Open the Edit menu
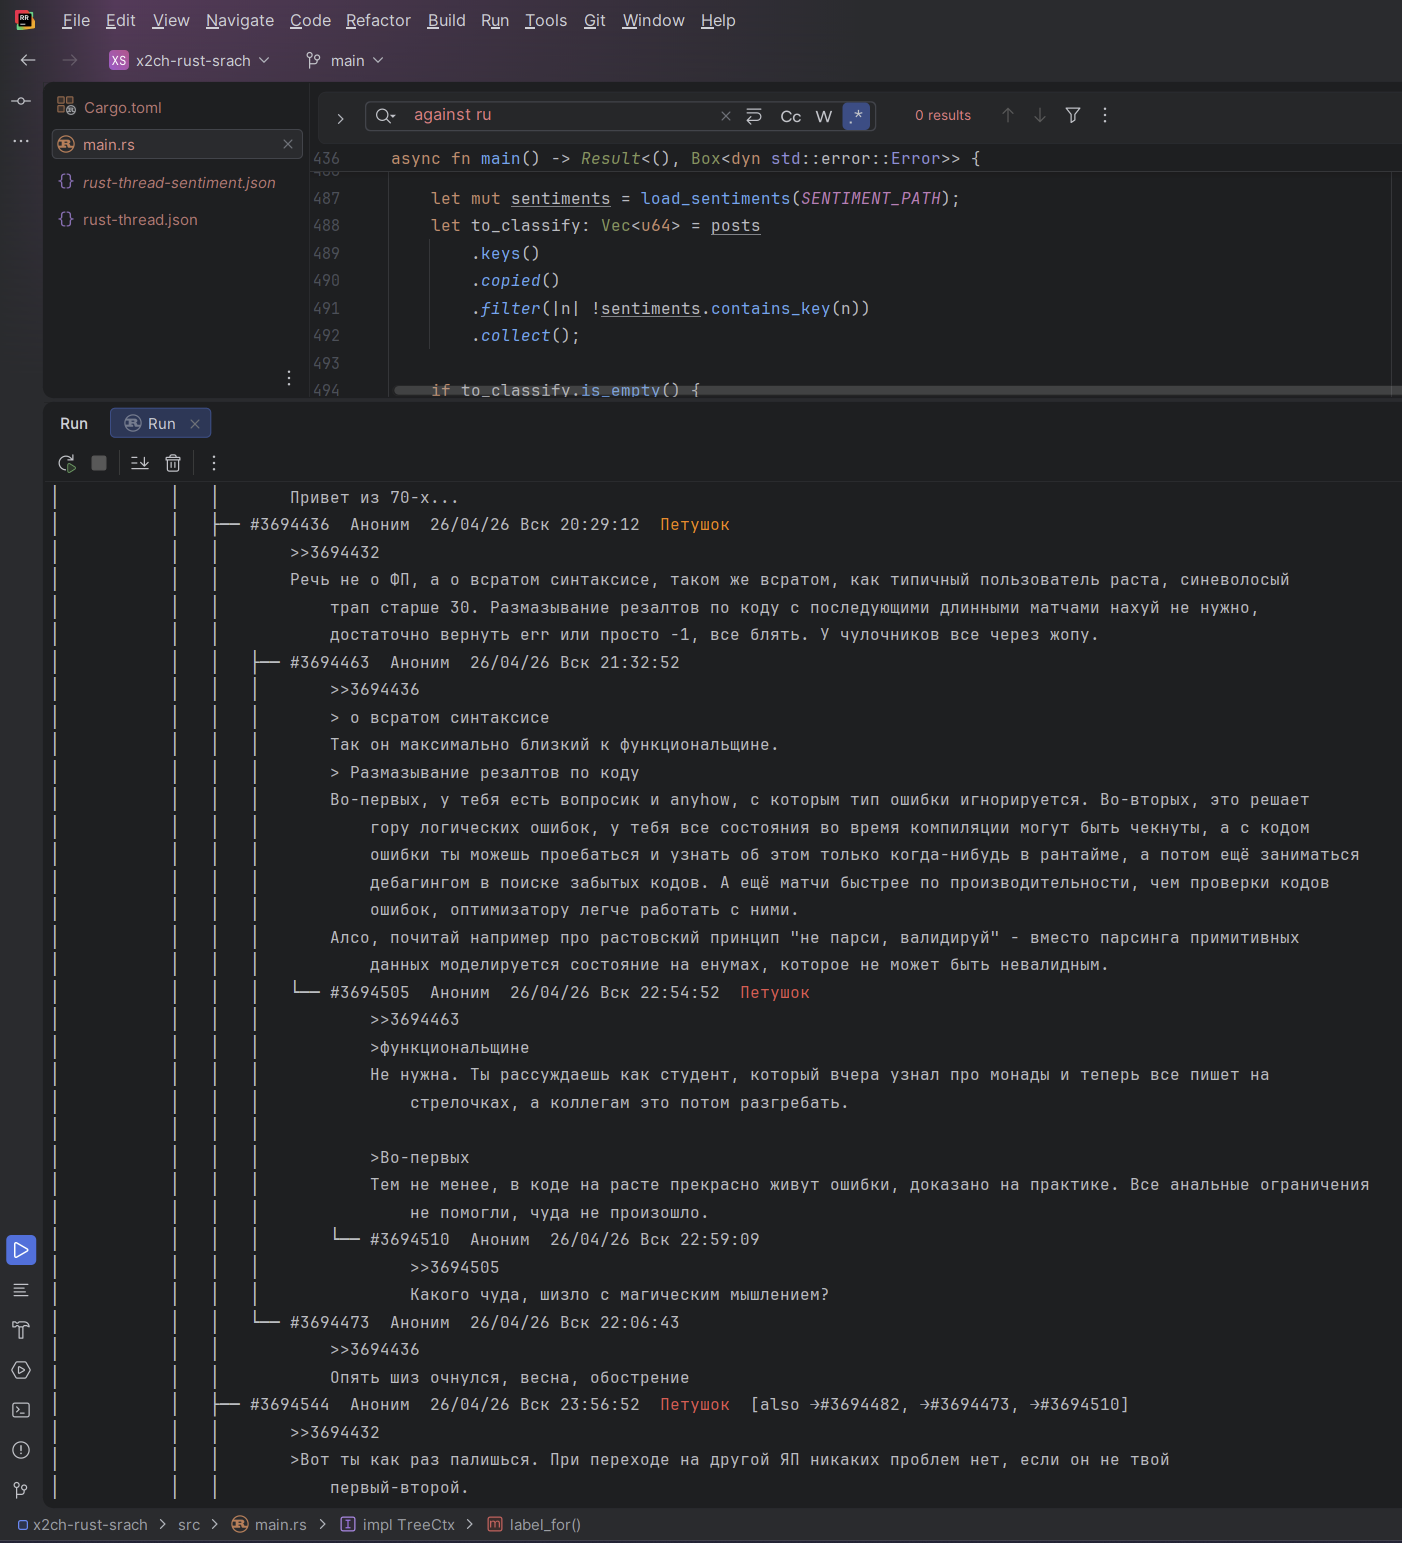 [x=120, y=20]
